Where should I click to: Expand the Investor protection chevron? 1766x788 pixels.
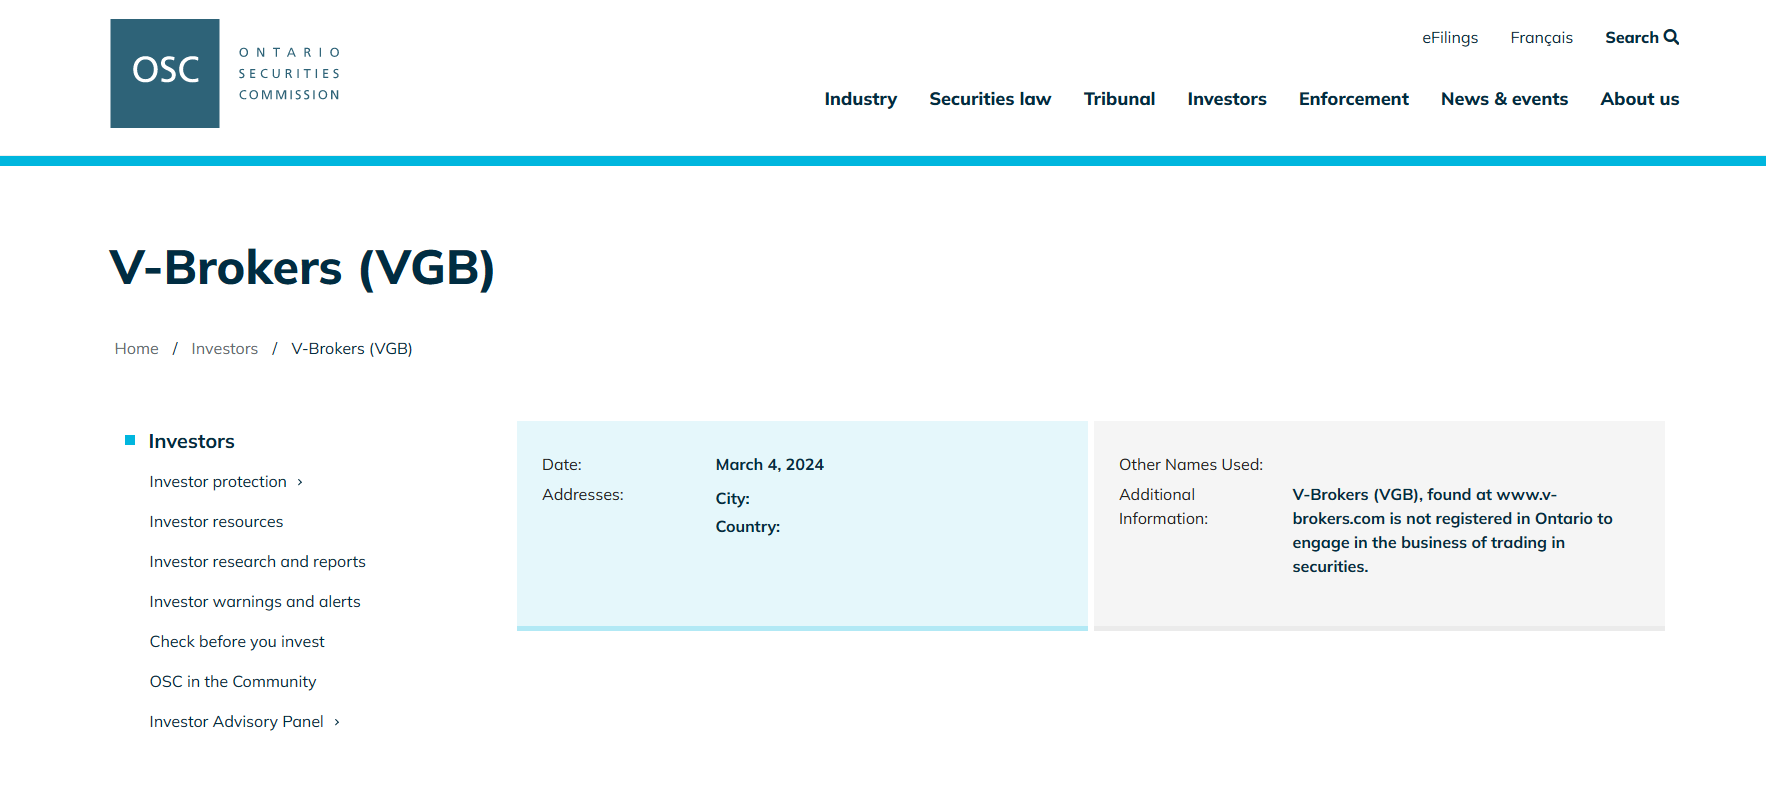point(299,482)
